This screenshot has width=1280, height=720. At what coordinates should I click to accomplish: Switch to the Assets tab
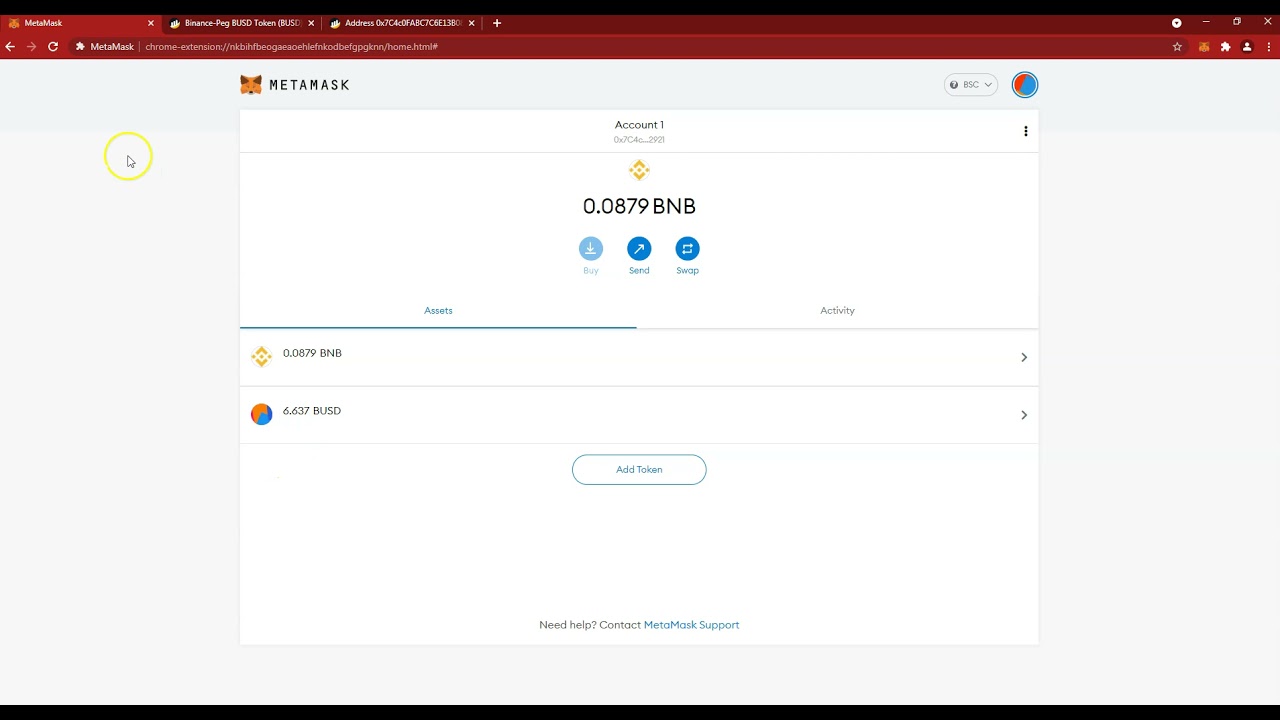click(438, 311)
